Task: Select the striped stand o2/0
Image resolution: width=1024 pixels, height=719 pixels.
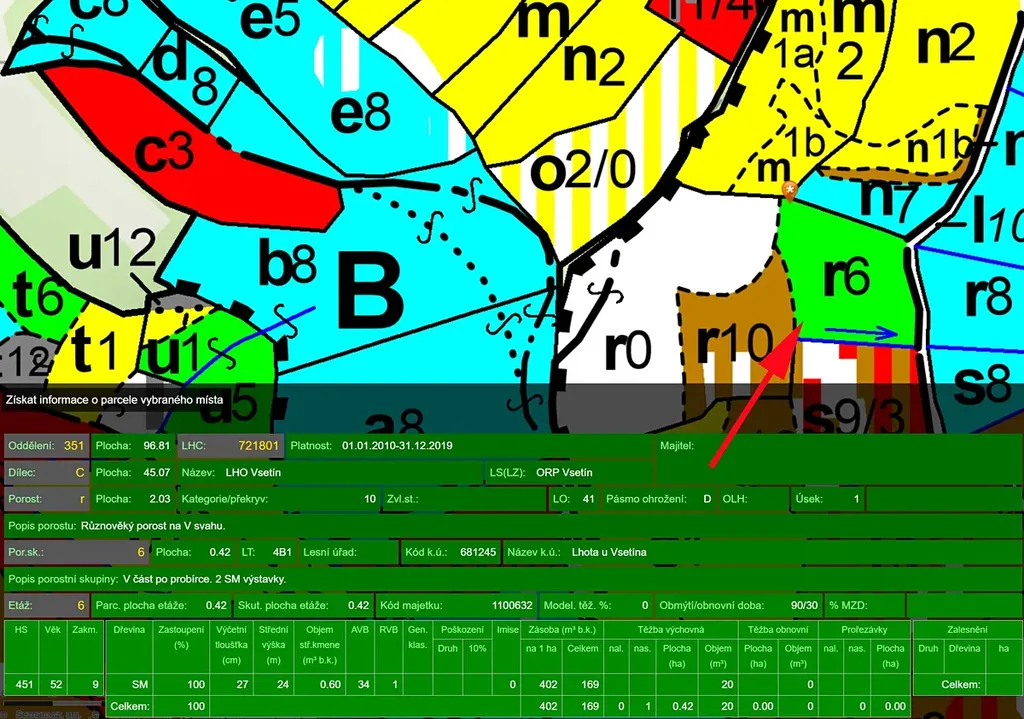Action: pos(582,172)
